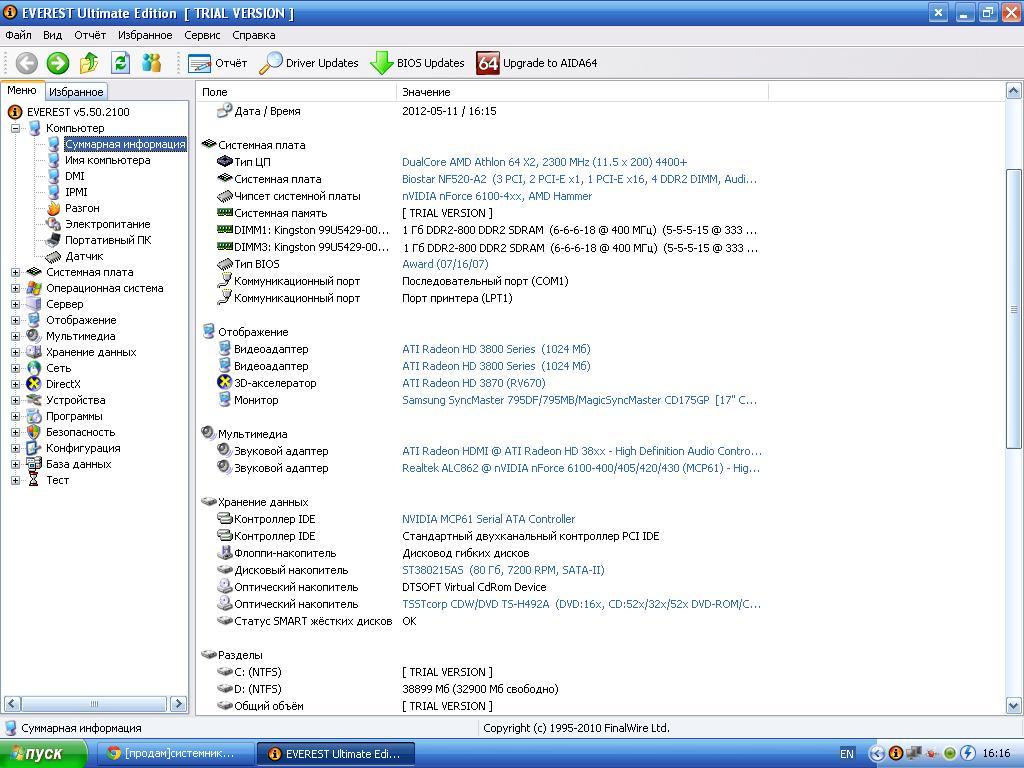Open the Сервис menu
This screenshot has width=1024, height=768.
click(x=202, y=35)
